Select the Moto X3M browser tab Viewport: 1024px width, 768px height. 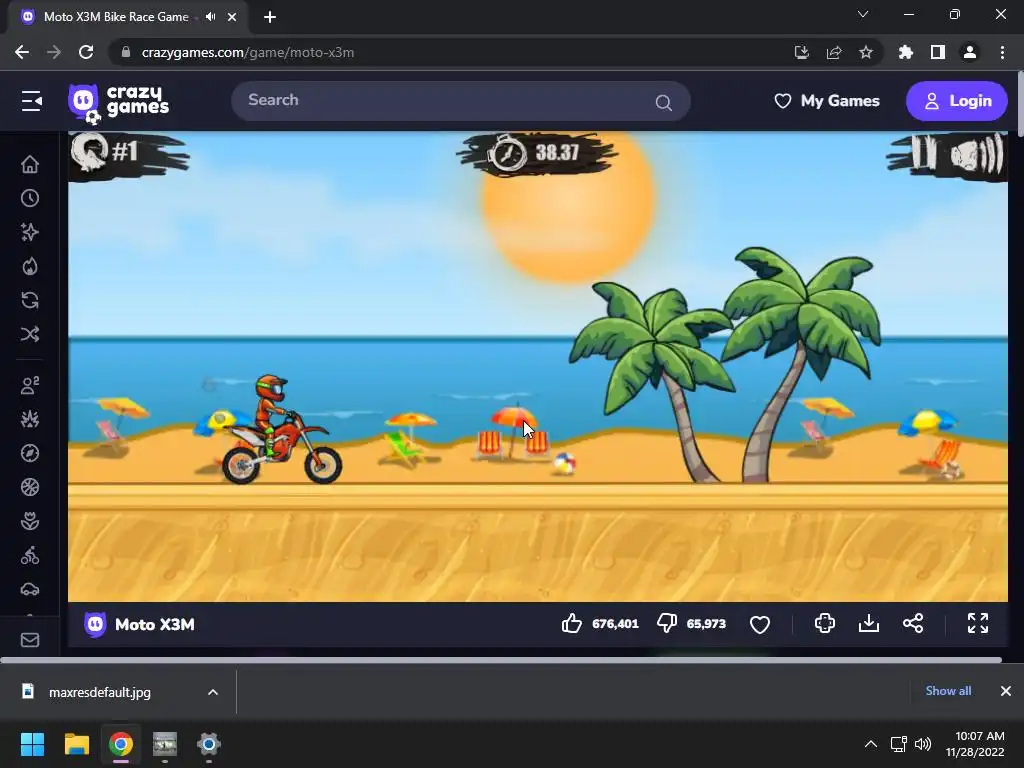coord(128,17)
